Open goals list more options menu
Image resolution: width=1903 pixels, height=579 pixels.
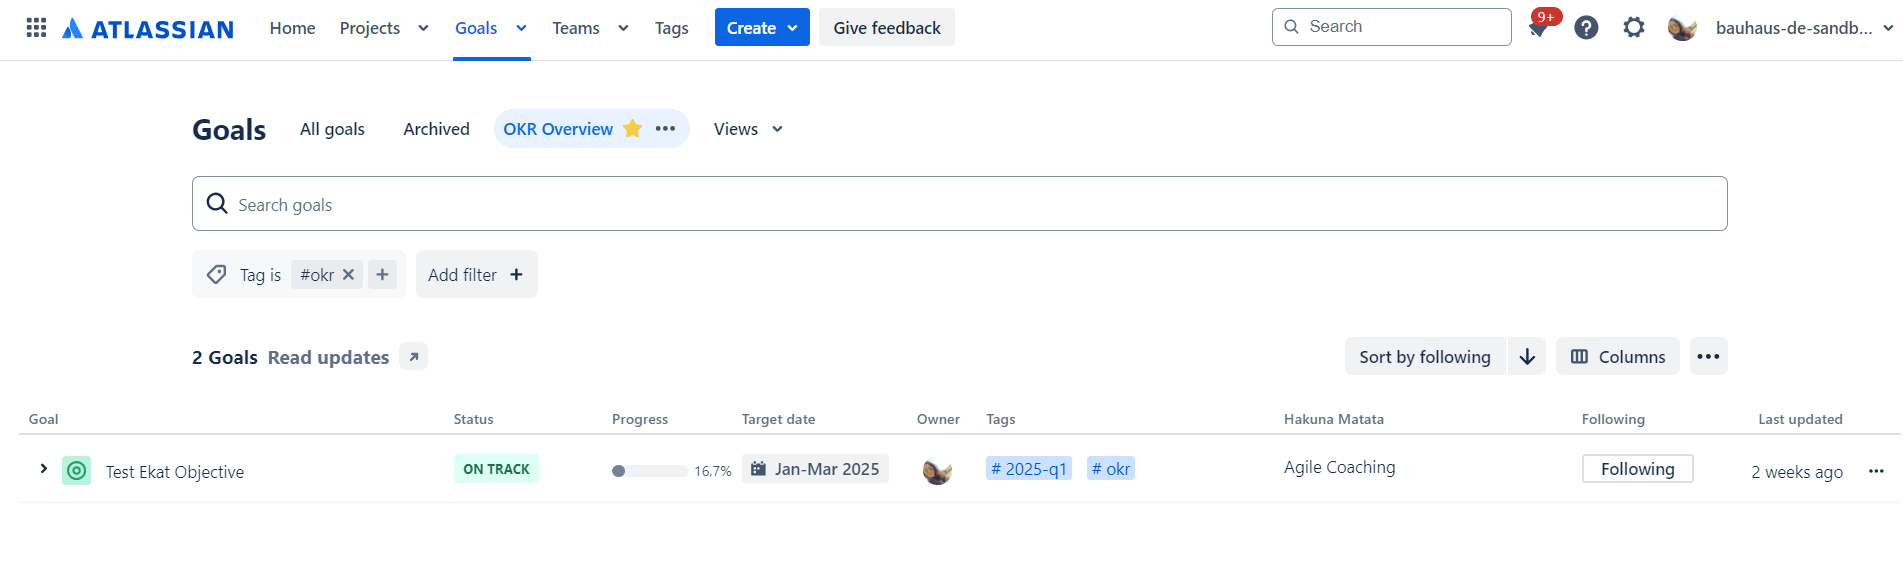point(1709,356)
